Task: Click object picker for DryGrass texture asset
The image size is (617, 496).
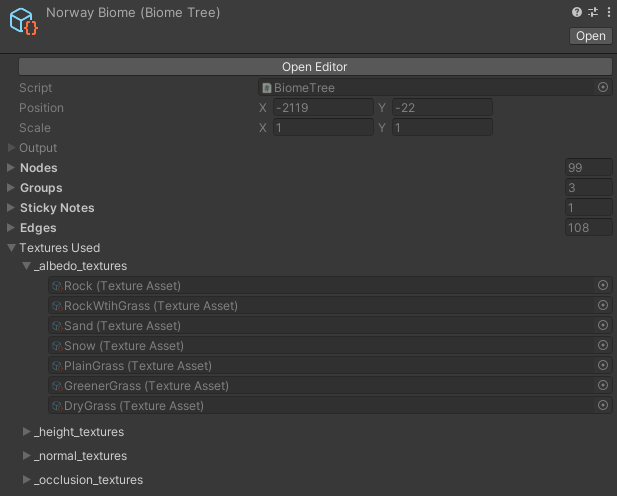Action: coord(602,405)
